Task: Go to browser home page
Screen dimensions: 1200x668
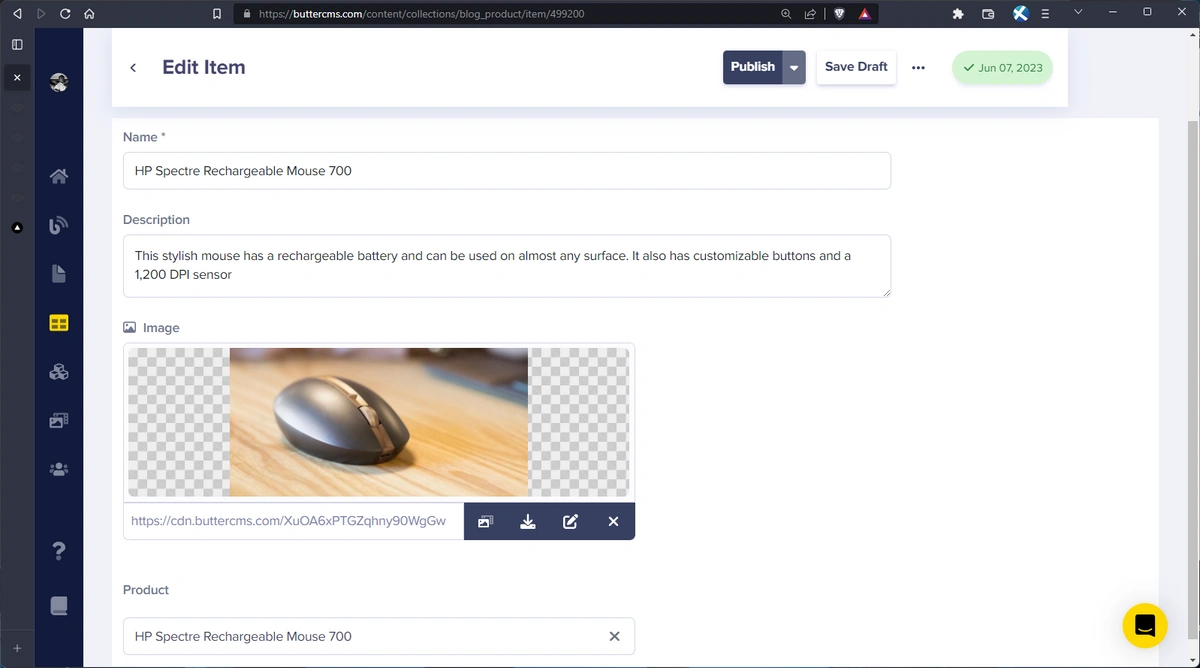Action: (89, 14)
